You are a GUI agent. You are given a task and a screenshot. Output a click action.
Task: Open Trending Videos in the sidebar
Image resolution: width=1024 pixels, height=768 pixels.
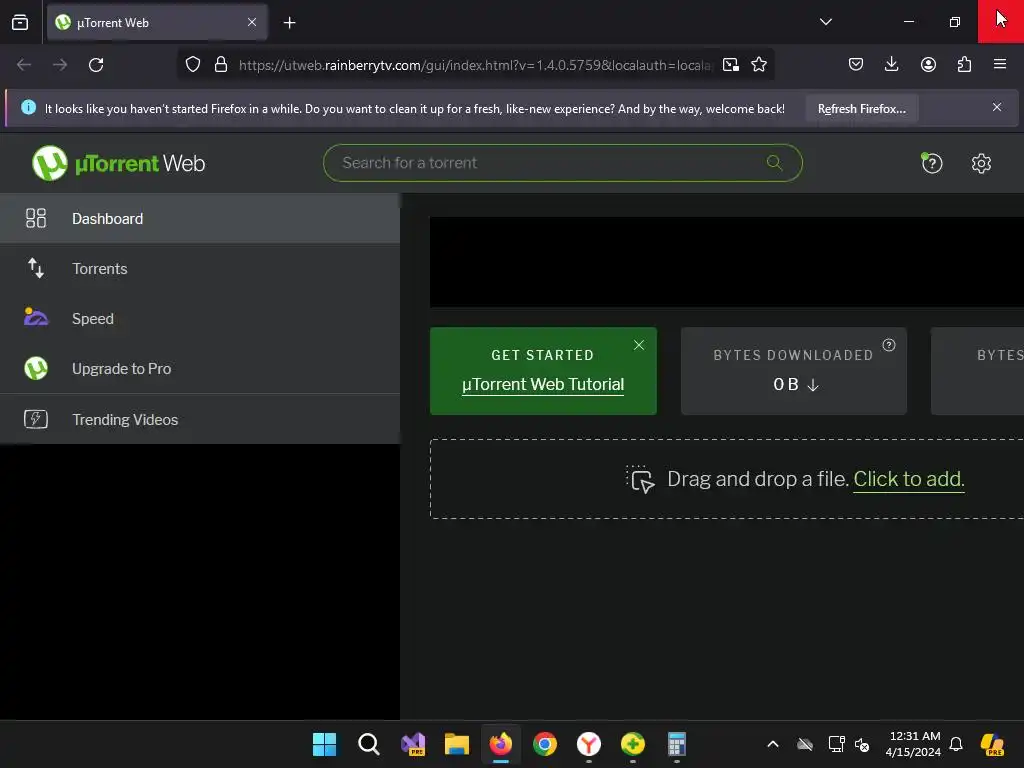[x=200, y=419]
